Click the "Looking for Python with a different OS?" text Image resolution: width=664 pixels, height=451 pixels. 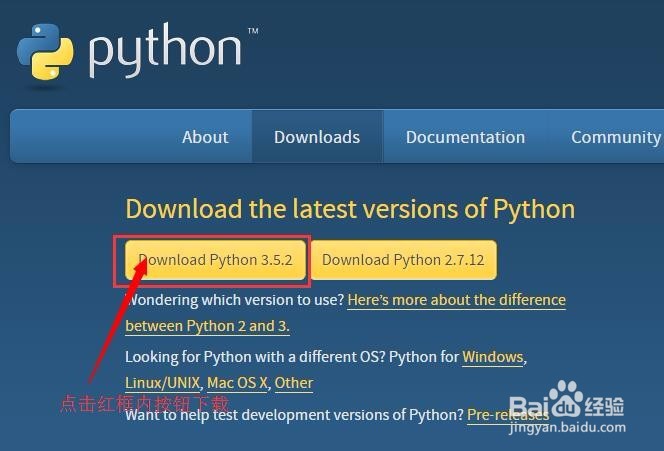[255, 357]
